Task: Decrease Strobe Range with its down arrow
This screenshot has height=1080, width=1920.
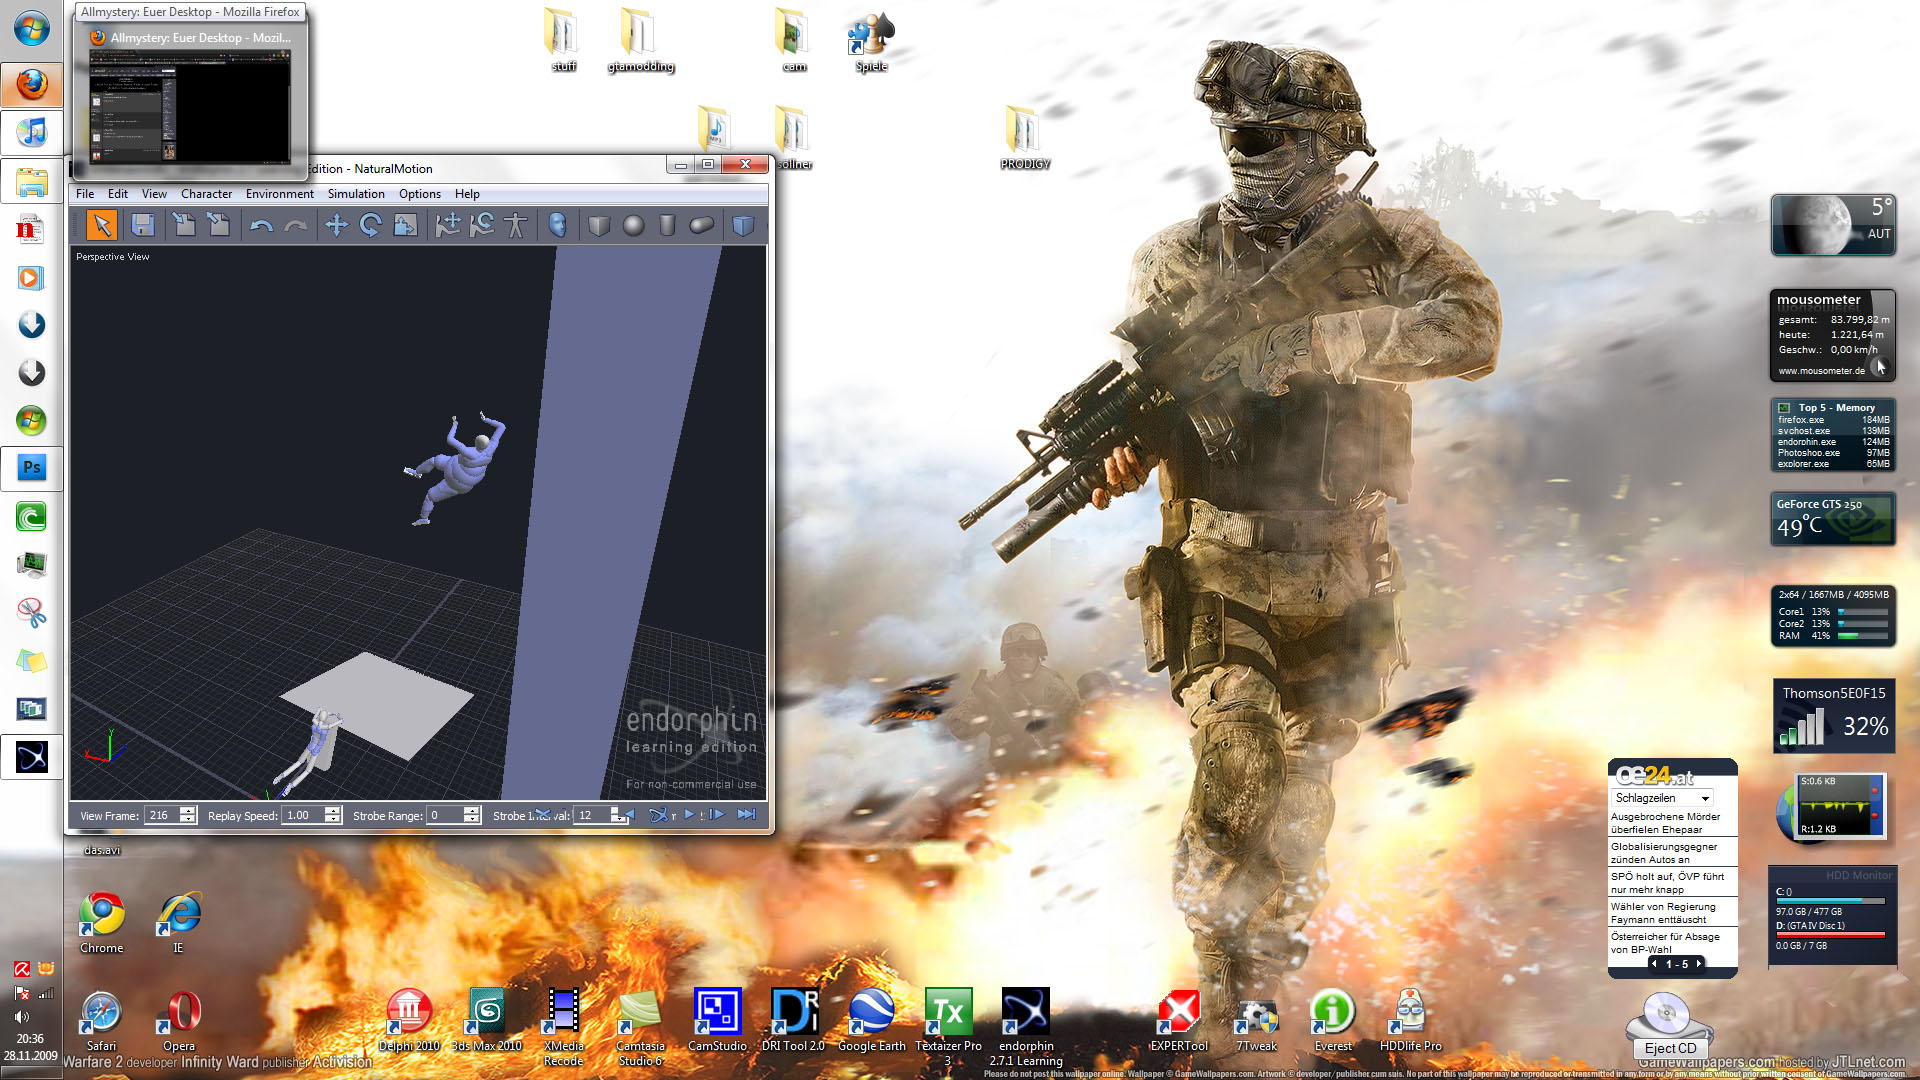Action: coord(472,820)
